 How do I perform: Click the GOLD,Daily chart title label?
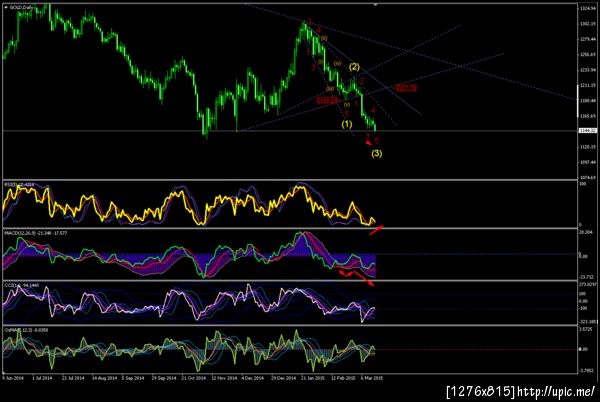coord(20,7)
